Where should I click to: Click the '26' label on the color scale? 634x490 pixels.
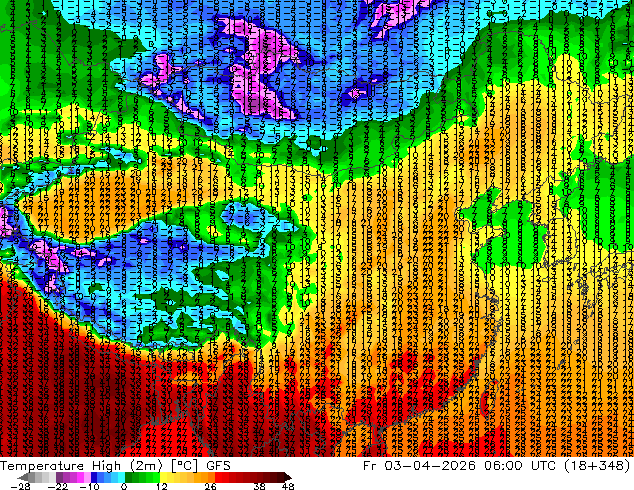point(210,486)
